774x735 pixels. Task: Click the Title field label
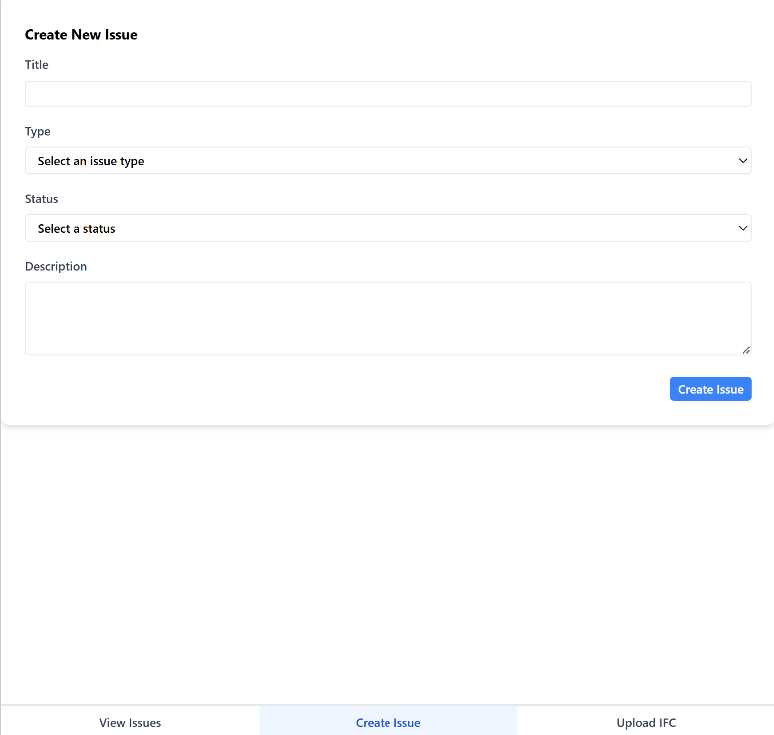coord(37,65)
